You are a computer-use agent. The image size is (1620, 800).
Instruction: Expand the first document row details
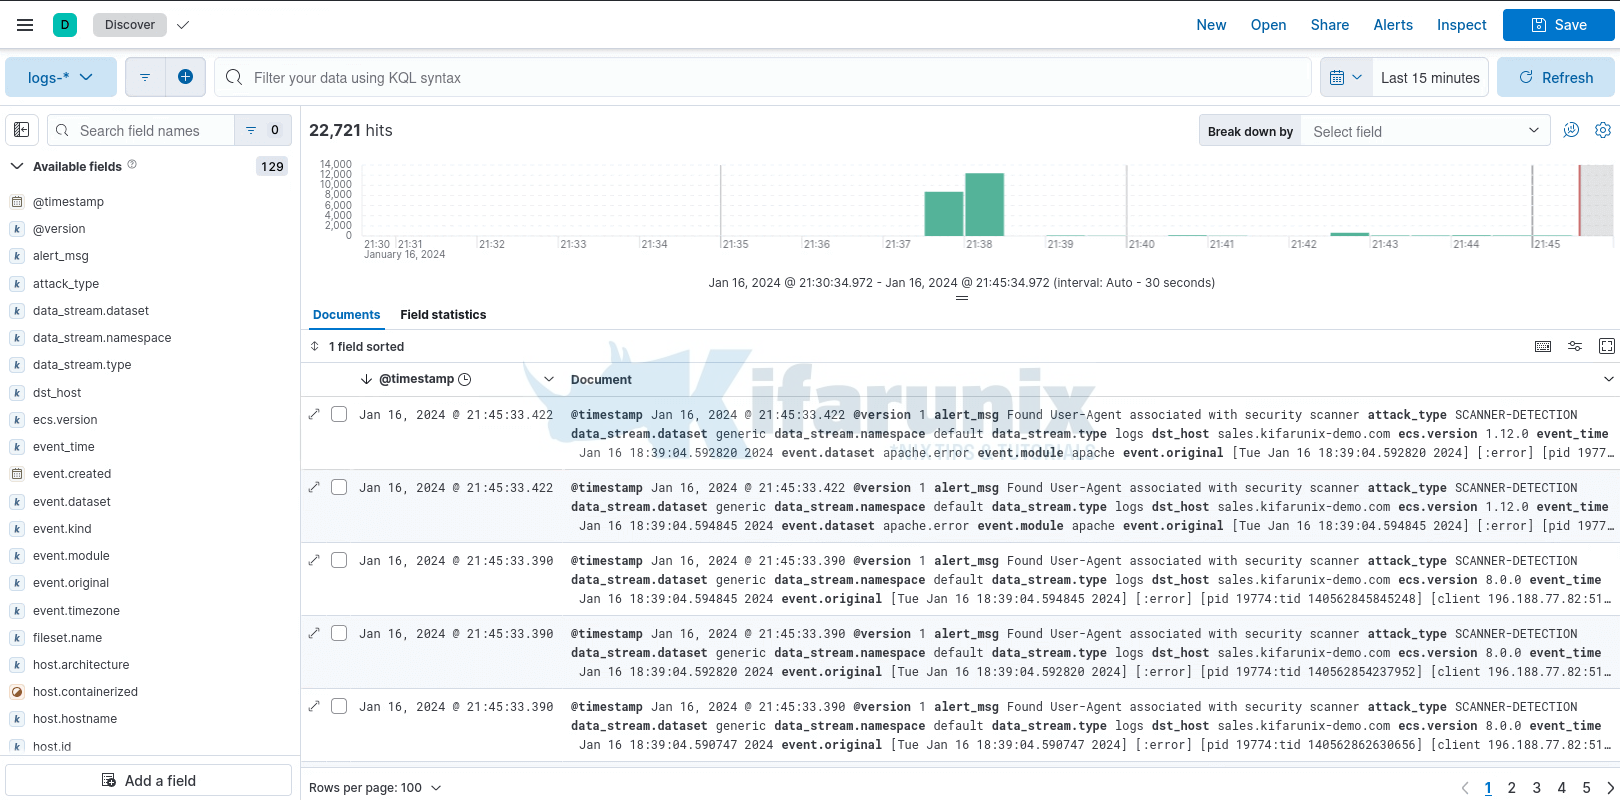click(x=314, y=414)
